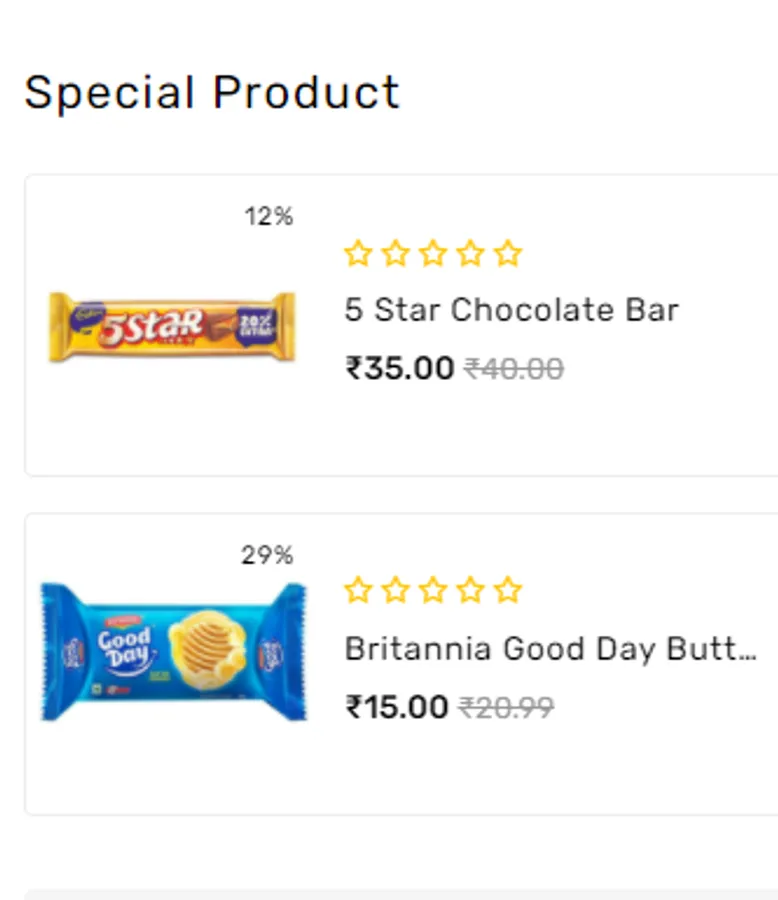778x900 pixels.
Task: Click the ₹15.00 sale price
Action: point(397,707)
